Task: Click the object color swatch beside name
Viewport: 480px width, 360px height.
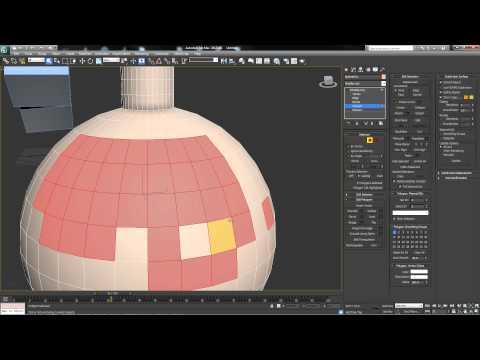Action: point(383,77)
